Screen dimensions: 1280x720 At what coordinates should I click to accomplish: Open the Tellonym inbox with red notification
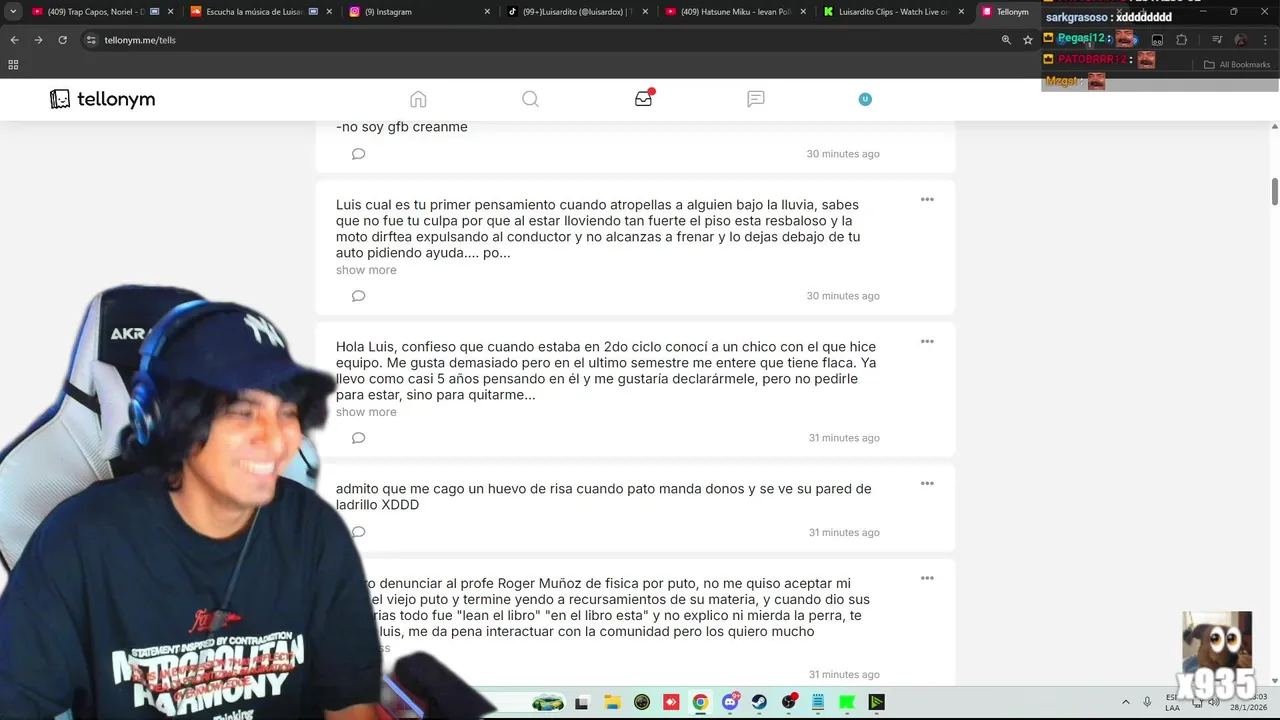coord(644,98)
